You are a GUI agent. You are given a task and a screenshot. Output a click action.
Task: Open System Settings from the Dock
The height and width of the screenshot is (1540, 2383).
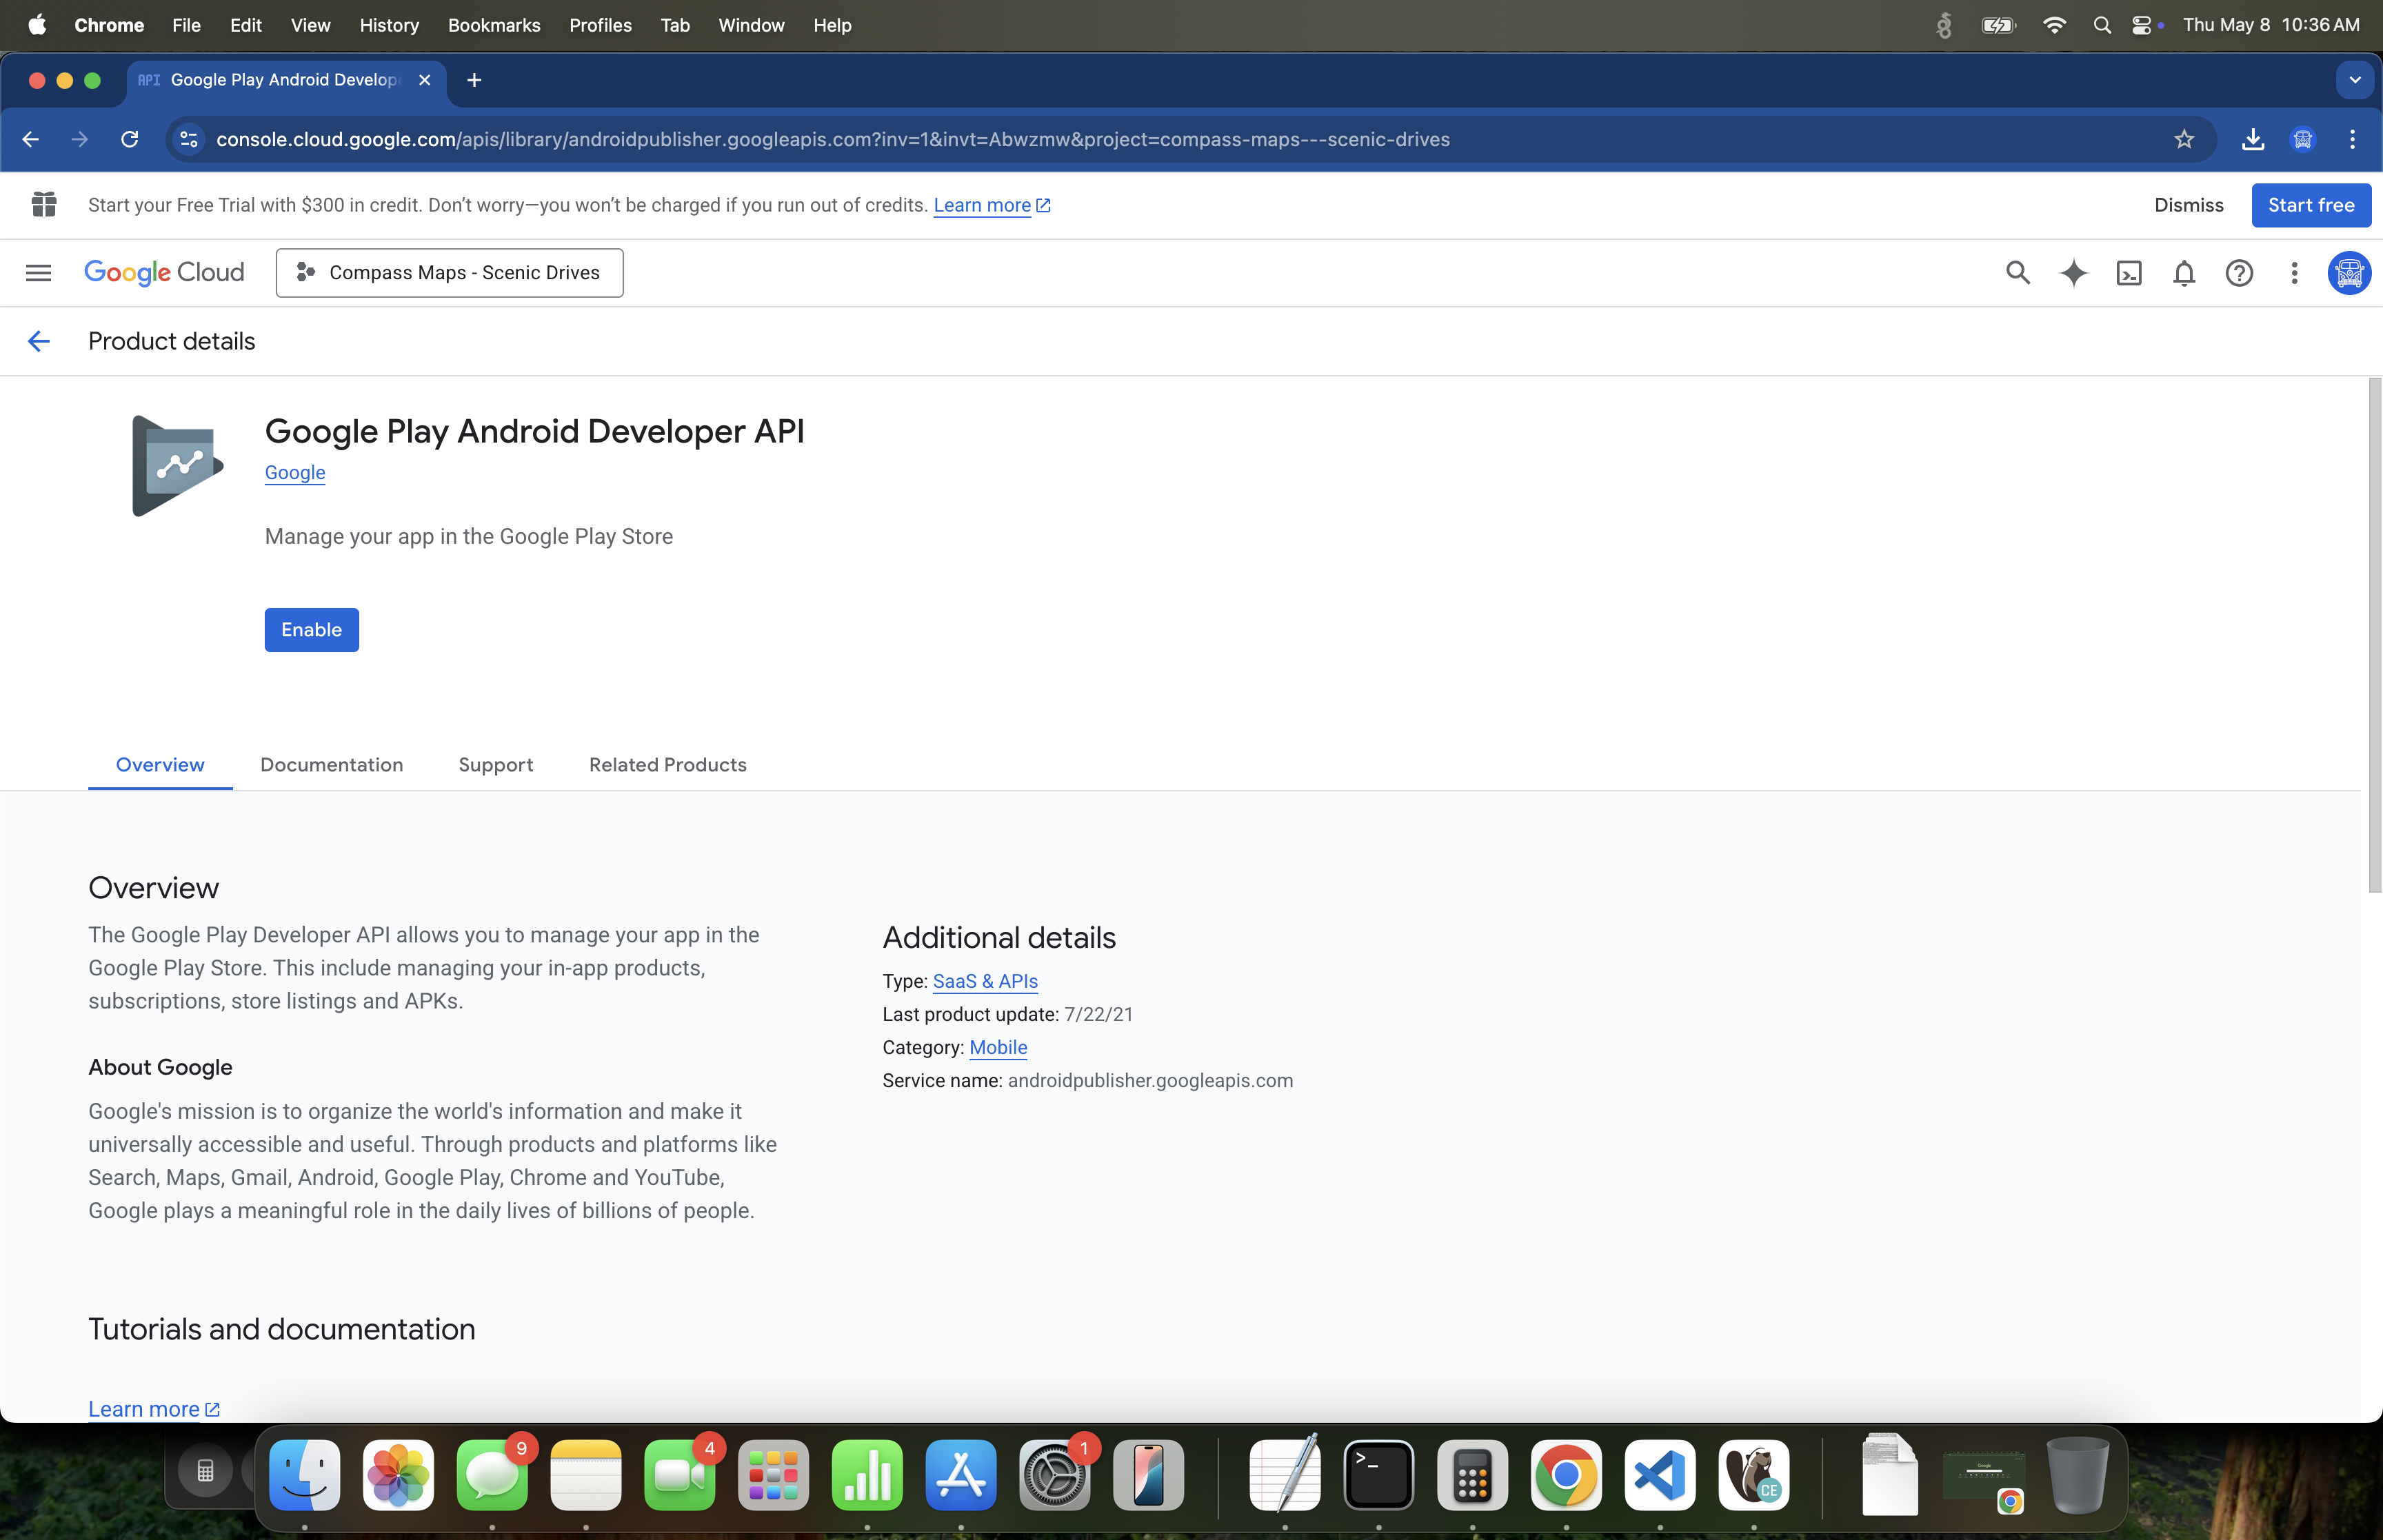(x=1054, y=1475)
